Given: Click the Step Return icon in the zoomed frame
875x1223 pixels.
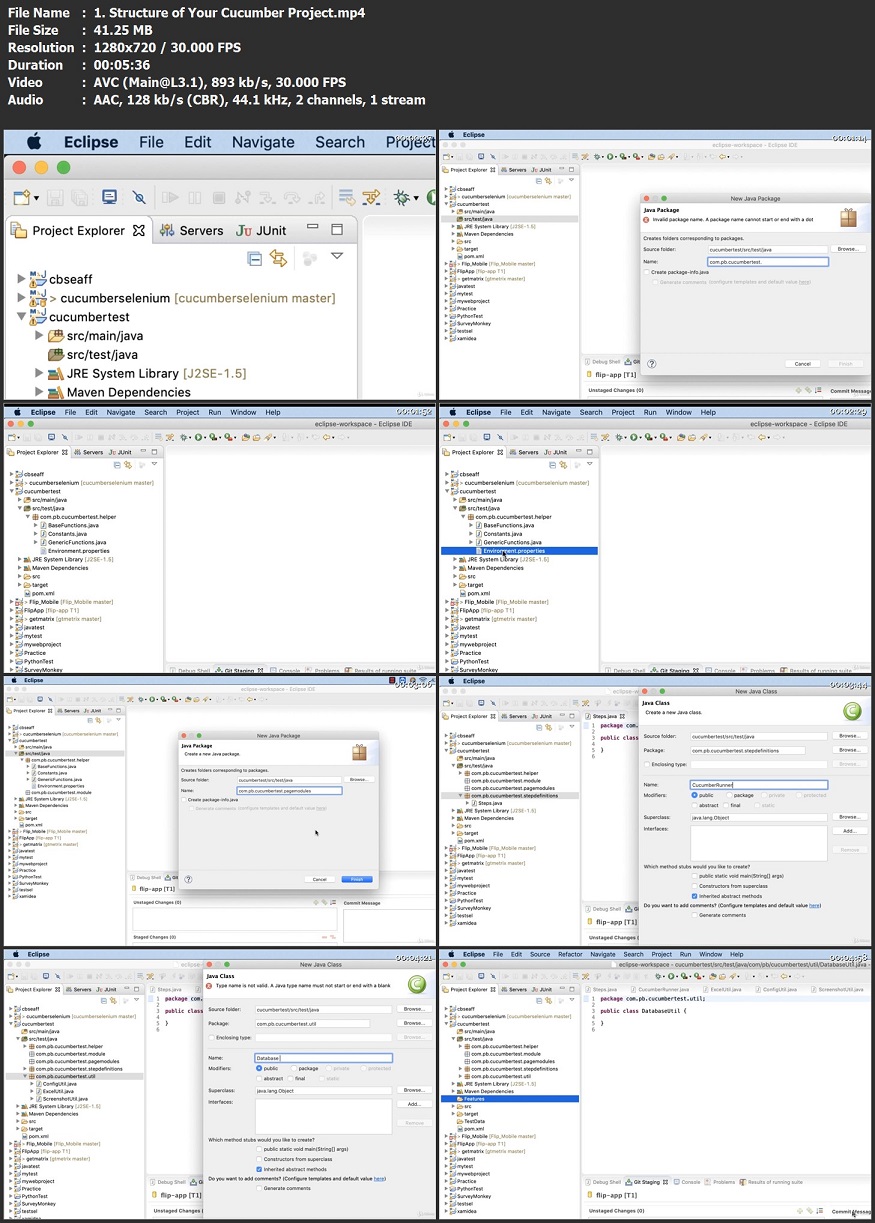Looking at the screenshot, I should 317,197.
